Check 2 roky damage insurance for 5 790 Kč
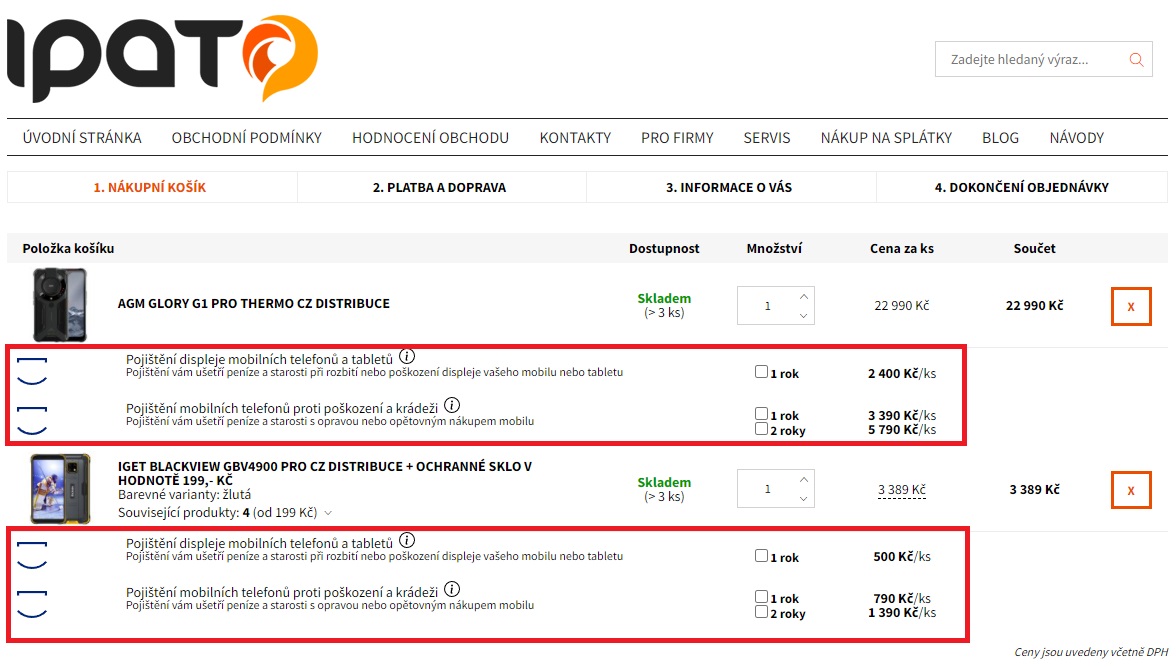The image size is (1176, 667). [761, 428]
